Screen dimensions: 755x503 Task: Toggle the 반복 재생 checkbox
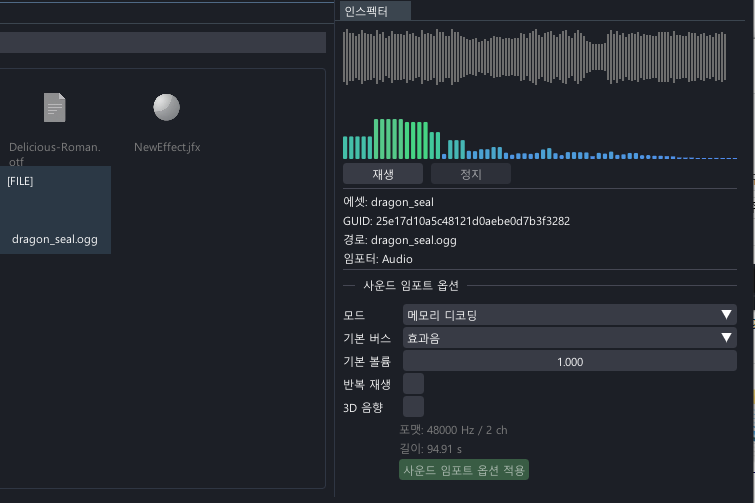[x=413, y=384]
